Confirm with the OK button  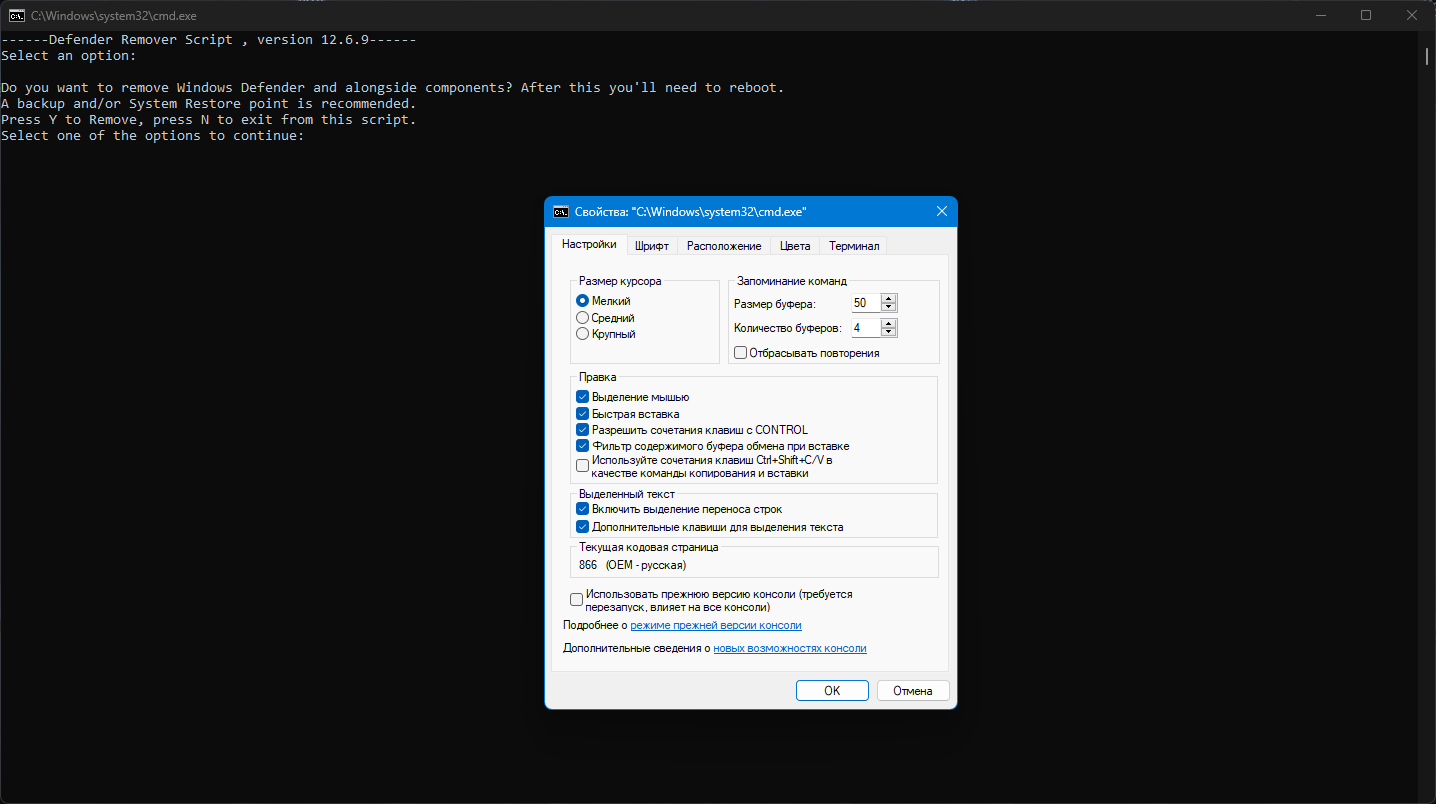832,691
